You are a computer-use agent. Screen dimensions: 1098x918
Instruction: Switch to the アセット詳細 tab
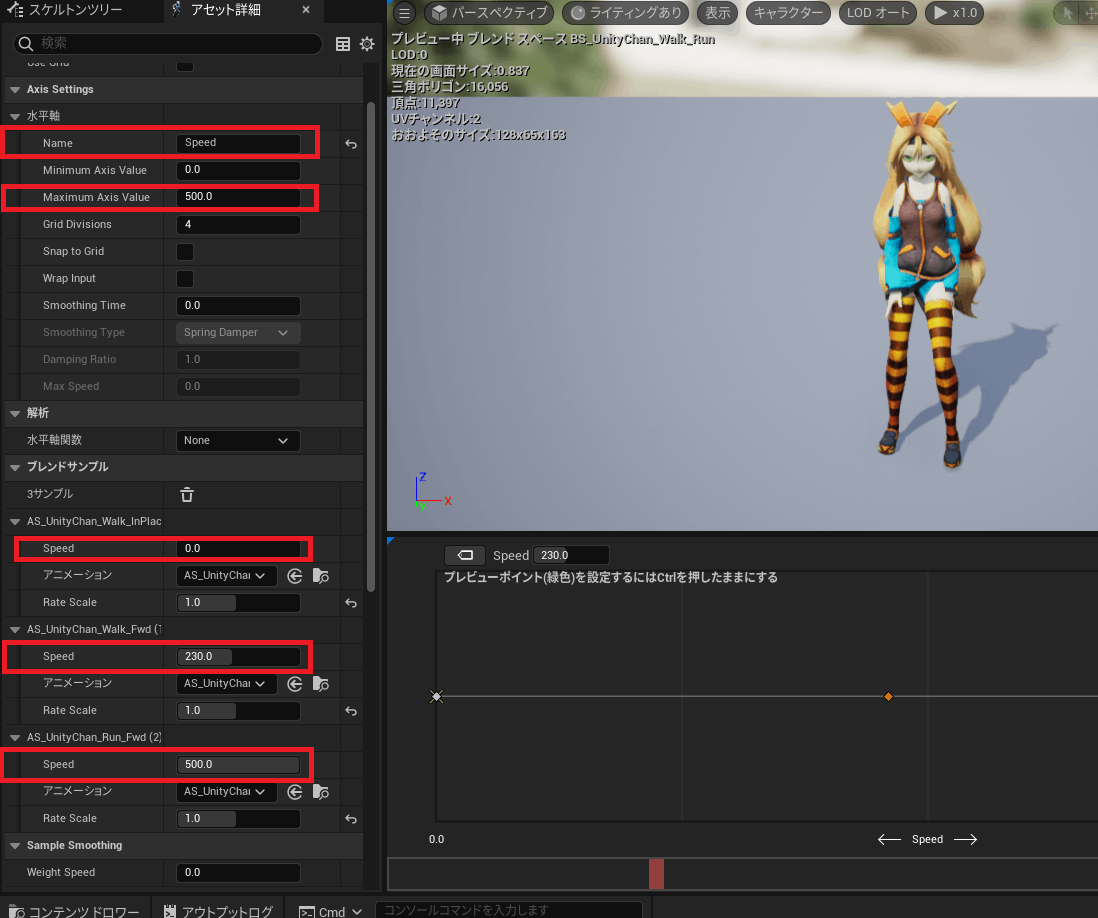click(225, 10)
